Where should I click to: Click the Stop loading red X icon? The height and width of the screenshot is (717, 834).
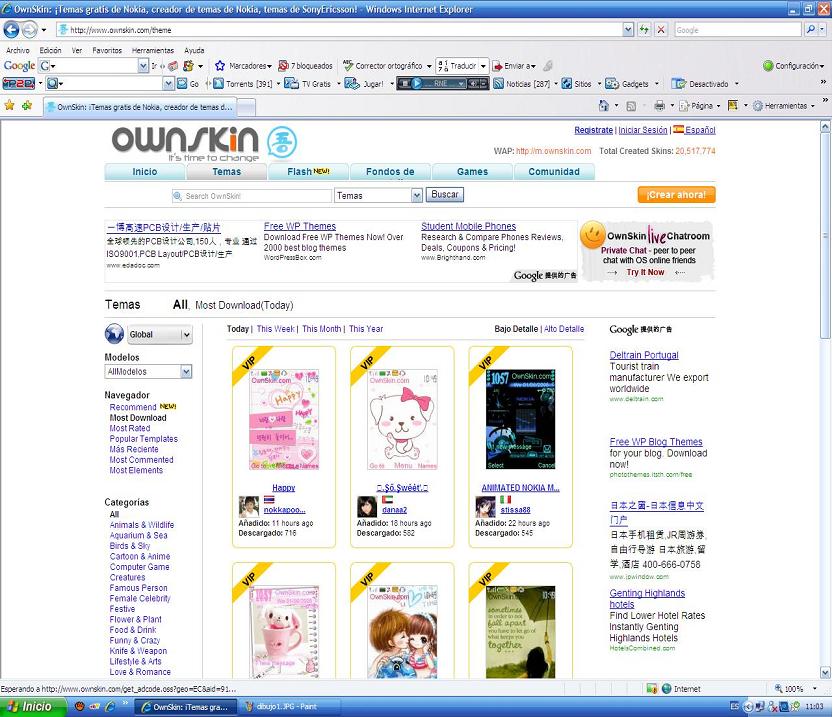pos(661,30)
